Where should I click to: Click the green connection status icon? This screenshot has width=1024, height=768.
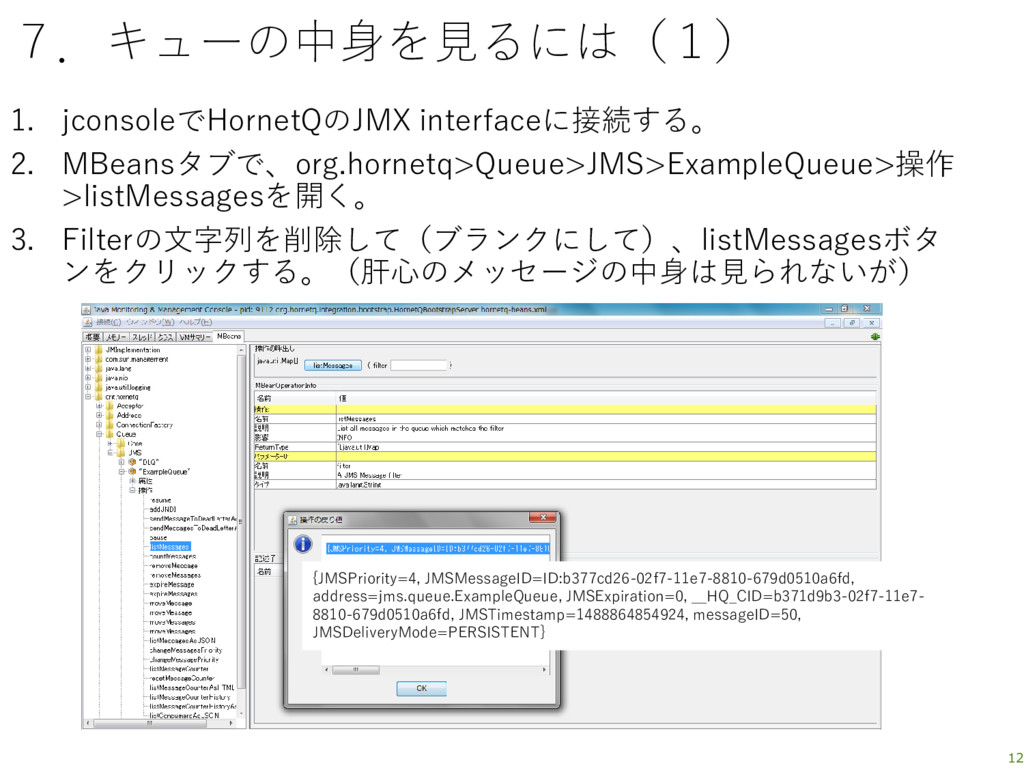point(874,336)
